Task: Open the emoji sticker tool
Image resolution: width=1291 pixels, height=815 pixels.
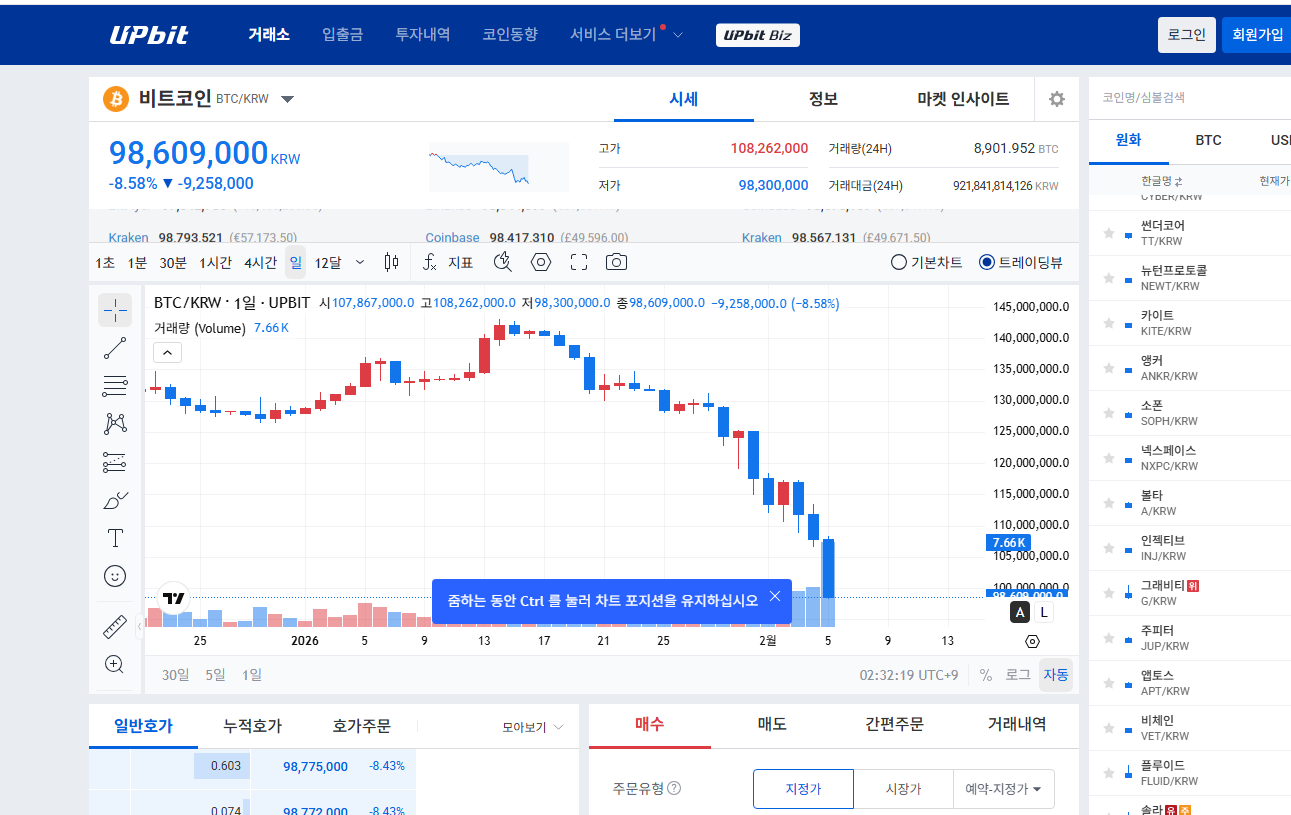Action: (115, 576)
